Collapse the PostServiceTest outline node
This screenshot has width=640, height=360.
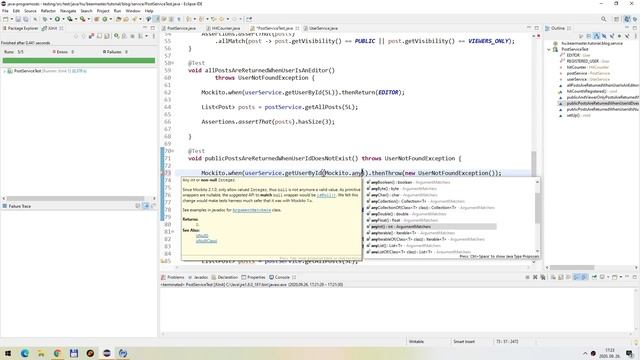coord(549,49)
